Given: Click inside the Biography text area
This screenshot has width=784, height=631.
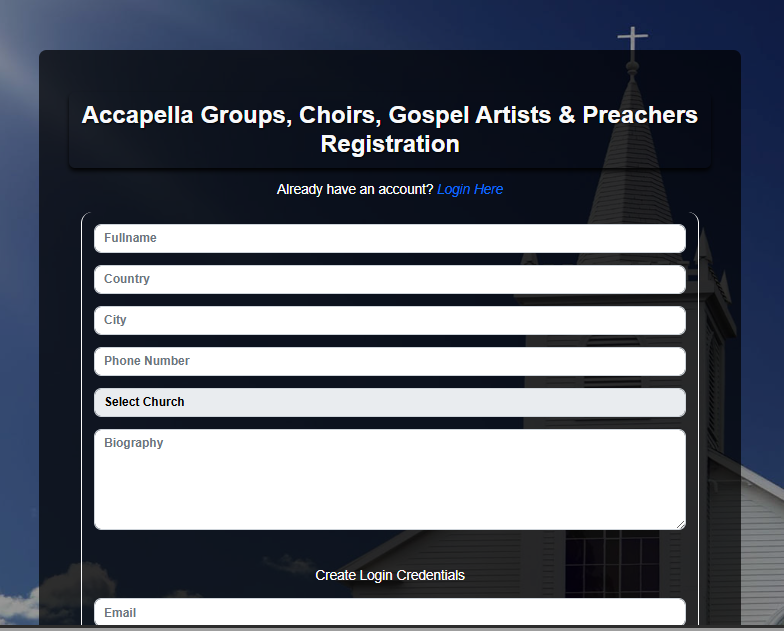Looking at the screenshot, I should coord(390,480).
